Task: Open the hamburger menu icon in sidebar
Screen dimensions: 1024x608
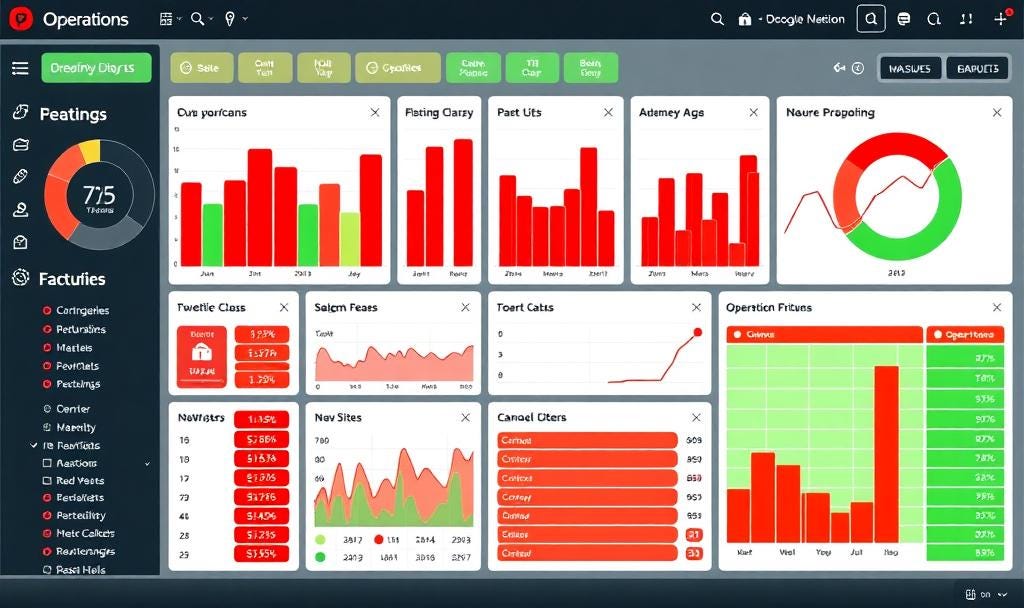Action: (20, 68)
